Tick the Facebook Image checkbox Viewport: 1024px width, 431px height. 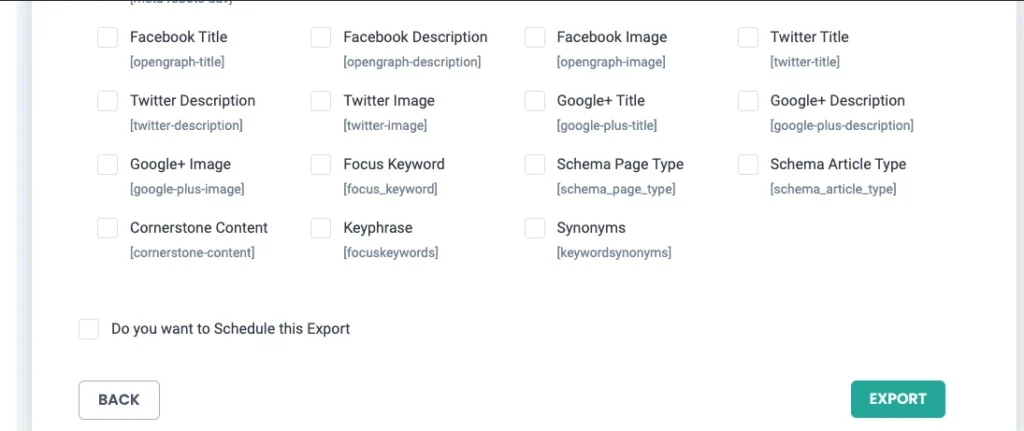coord(535,38)
